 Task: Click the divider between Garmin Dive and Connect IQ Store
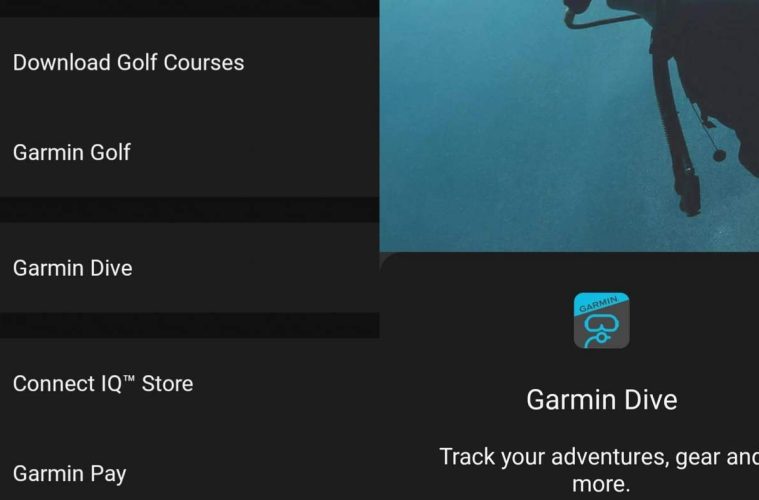(189, 325)
